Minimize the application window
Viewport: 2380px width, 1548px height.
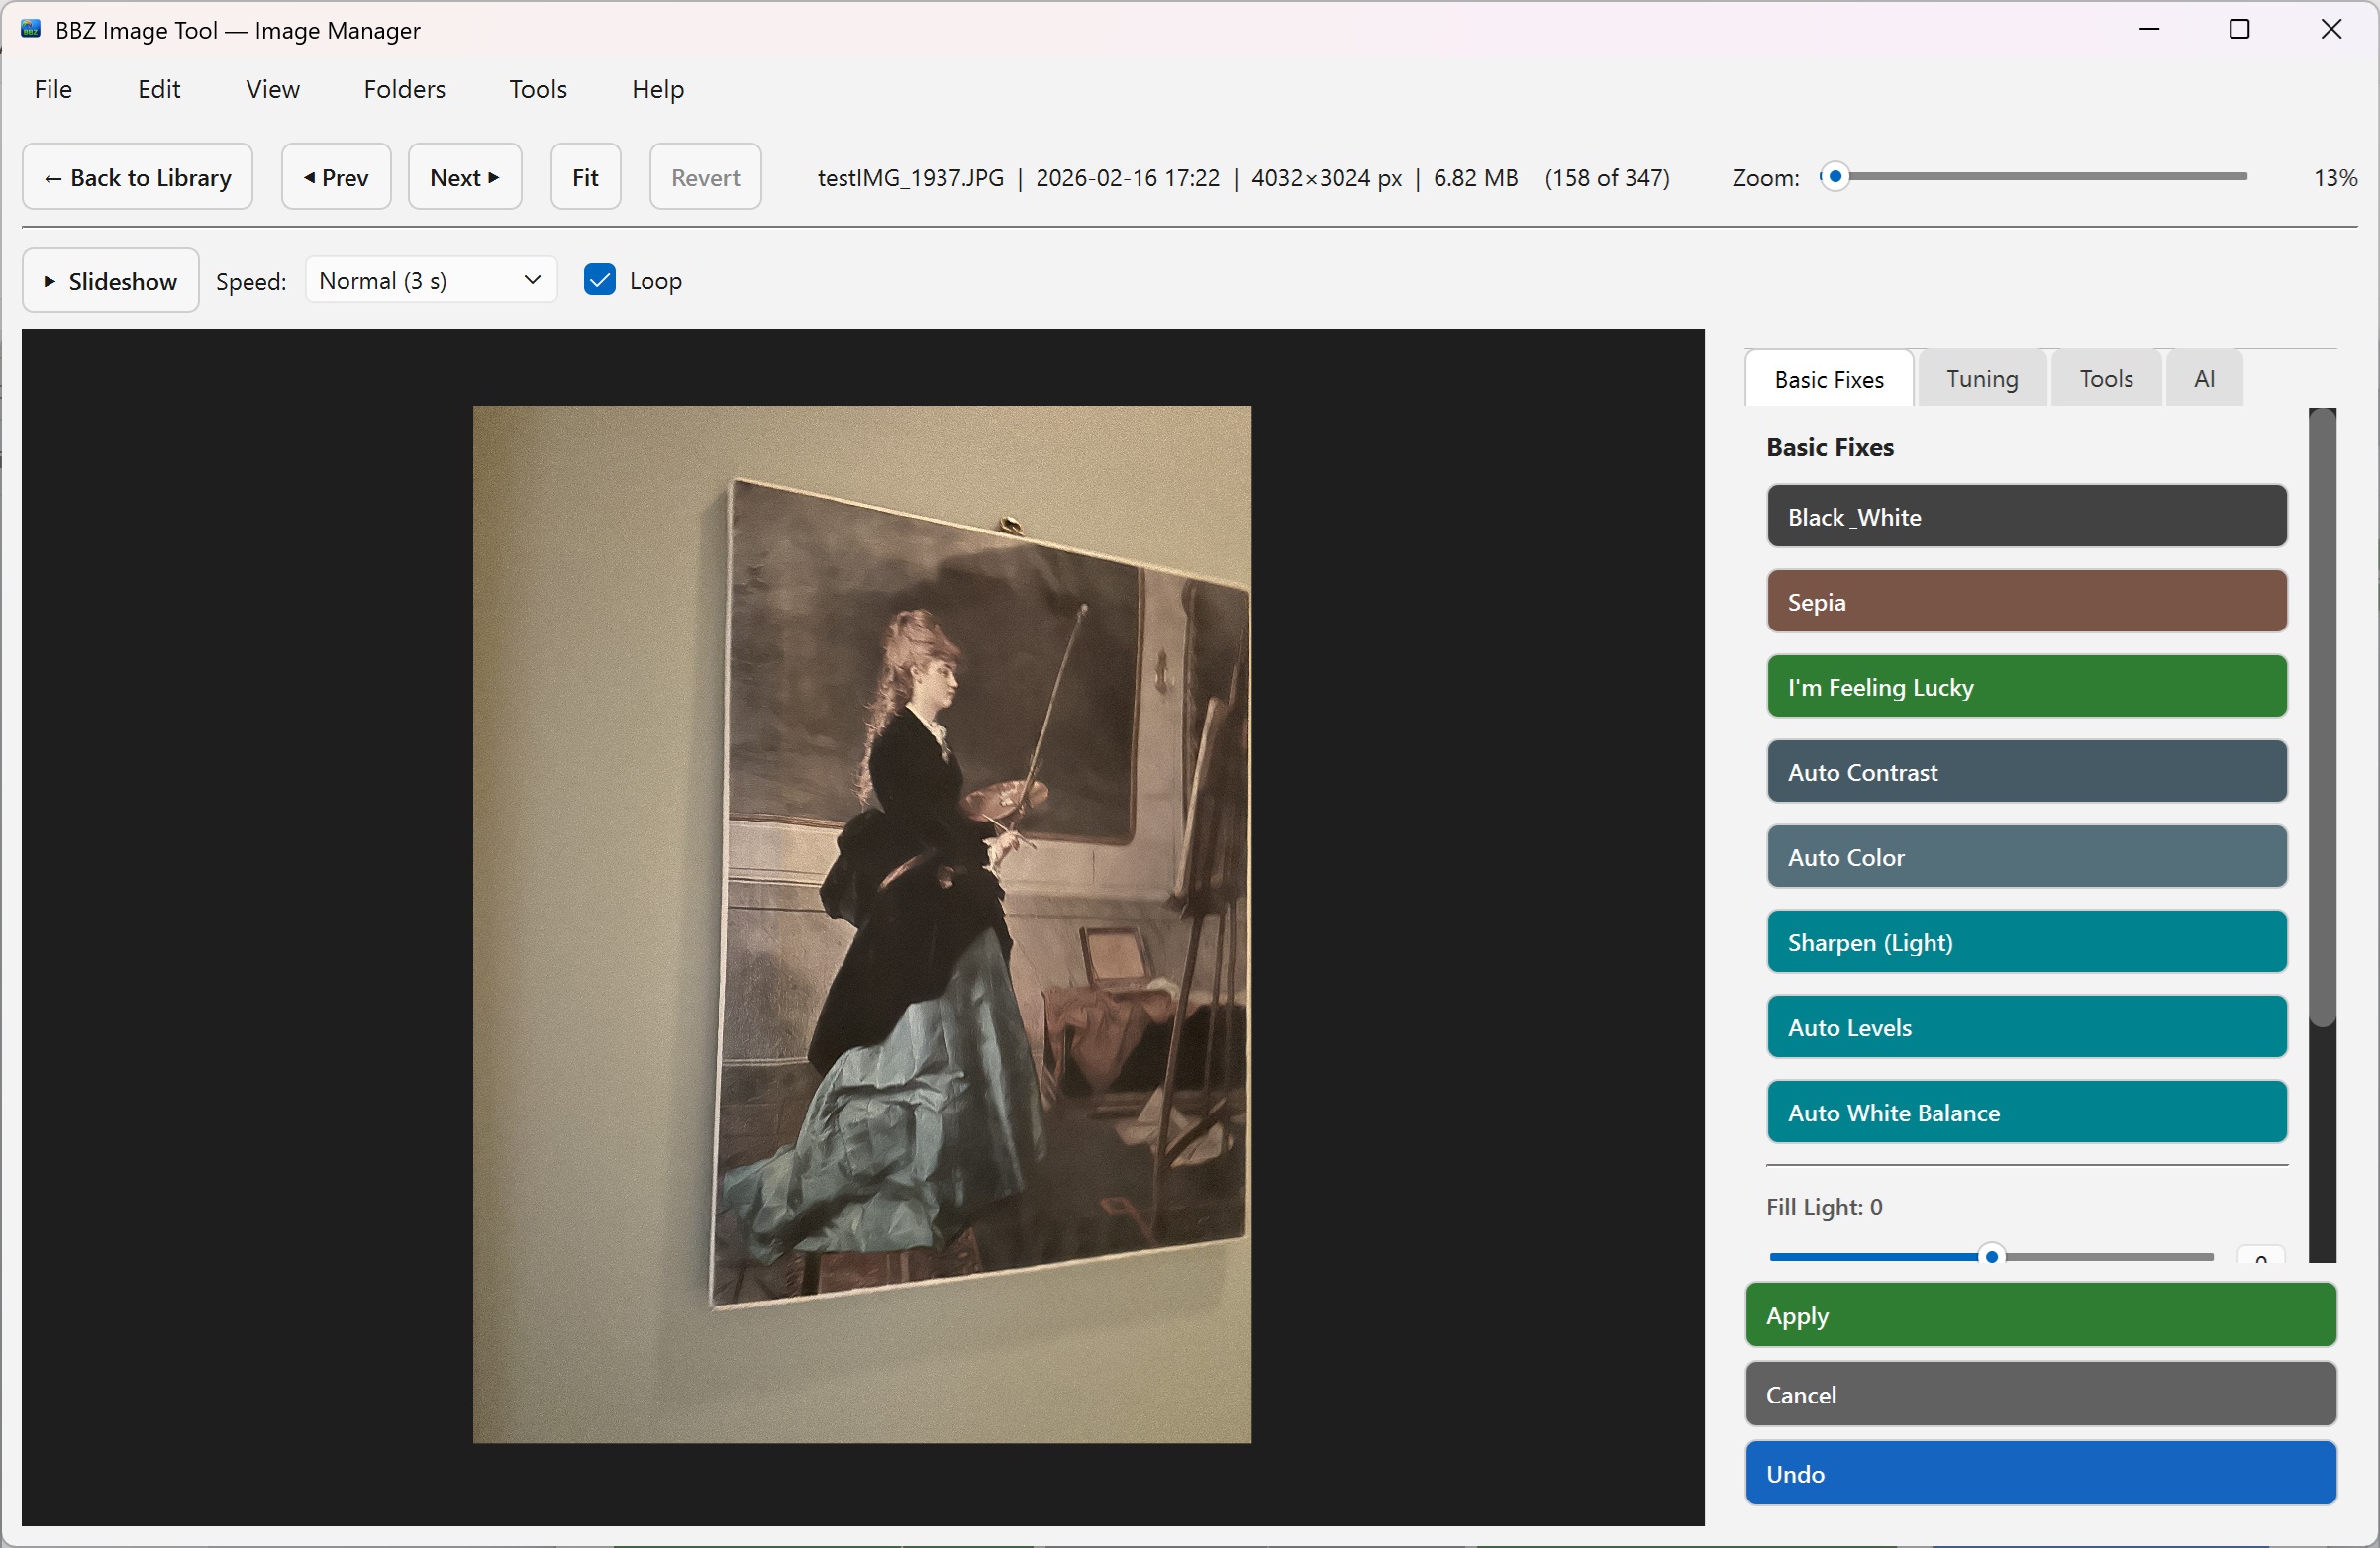point(2150,29)
